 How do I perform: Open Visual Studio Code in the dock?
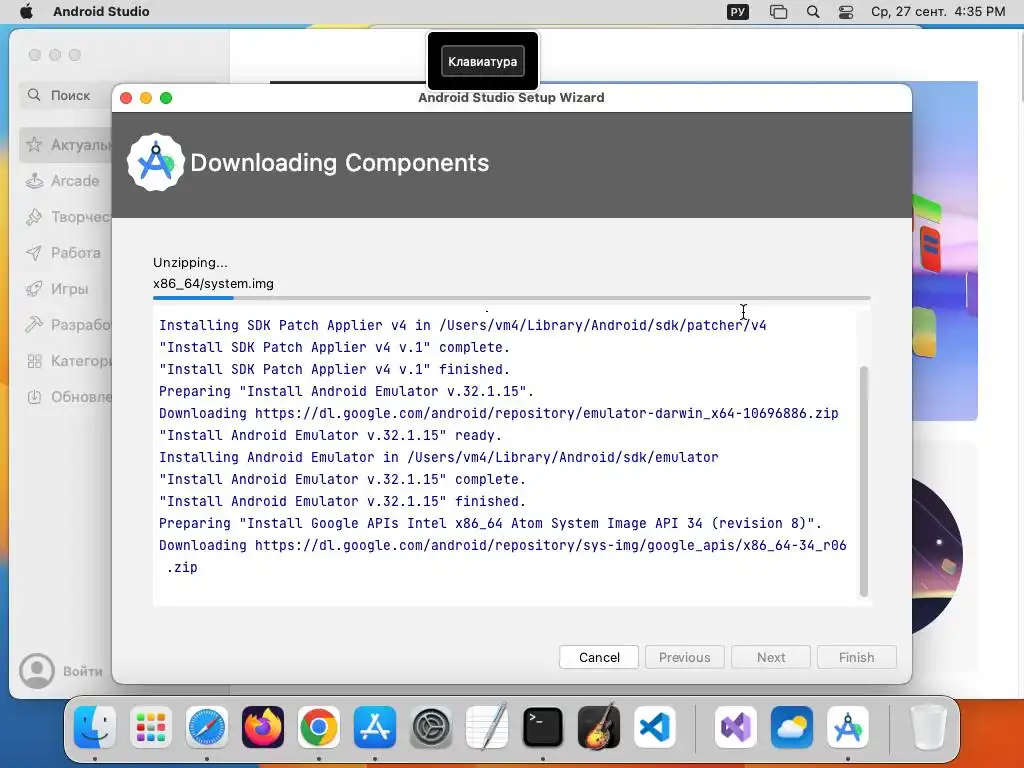click(655, 727)
